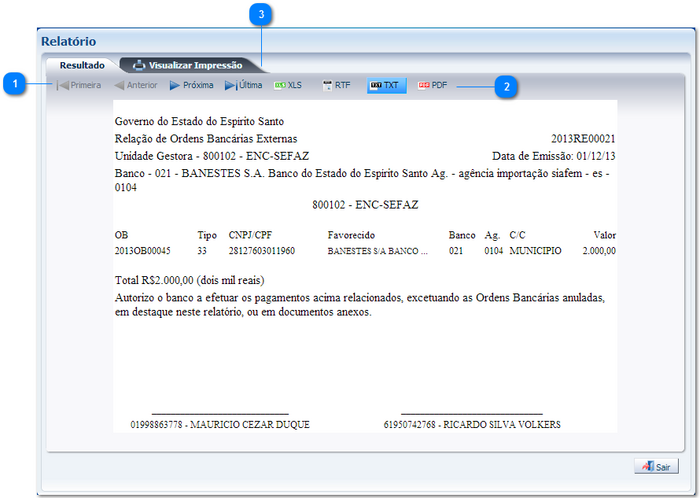Click the Valor column header
The width and height of the screenshot is (700, 498).
[x=604, y=235]
